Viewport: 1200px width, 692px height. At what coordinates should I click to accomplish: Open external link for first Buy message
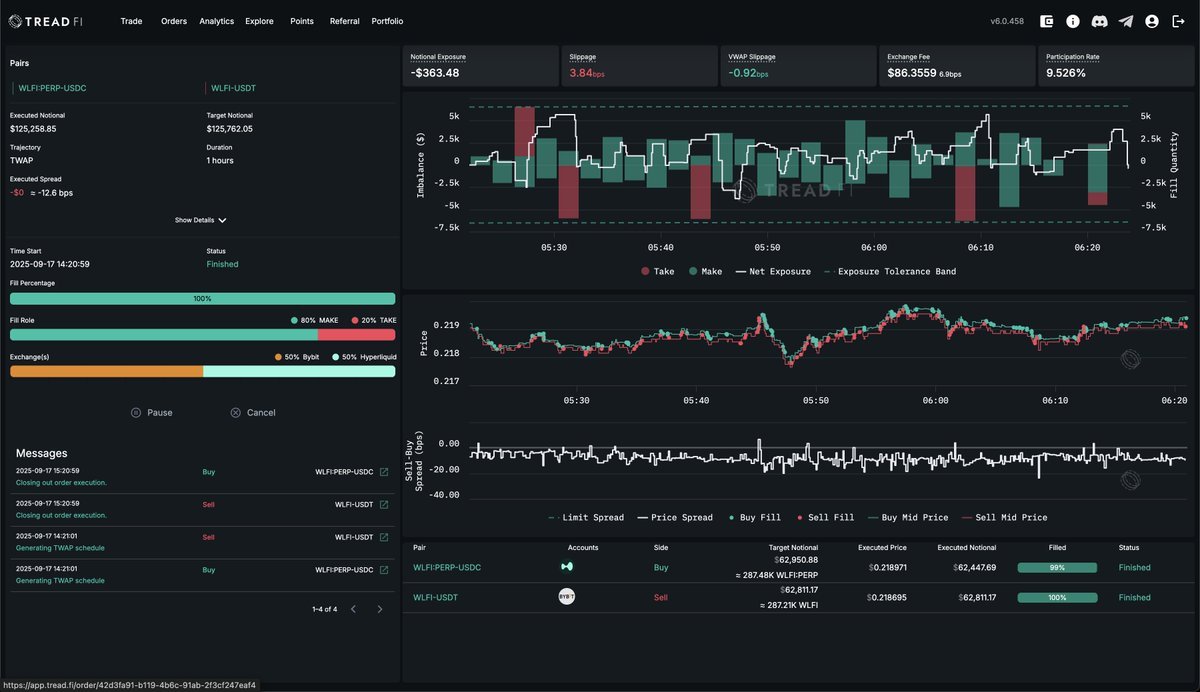pyautogui.click(x=383, y=471)
